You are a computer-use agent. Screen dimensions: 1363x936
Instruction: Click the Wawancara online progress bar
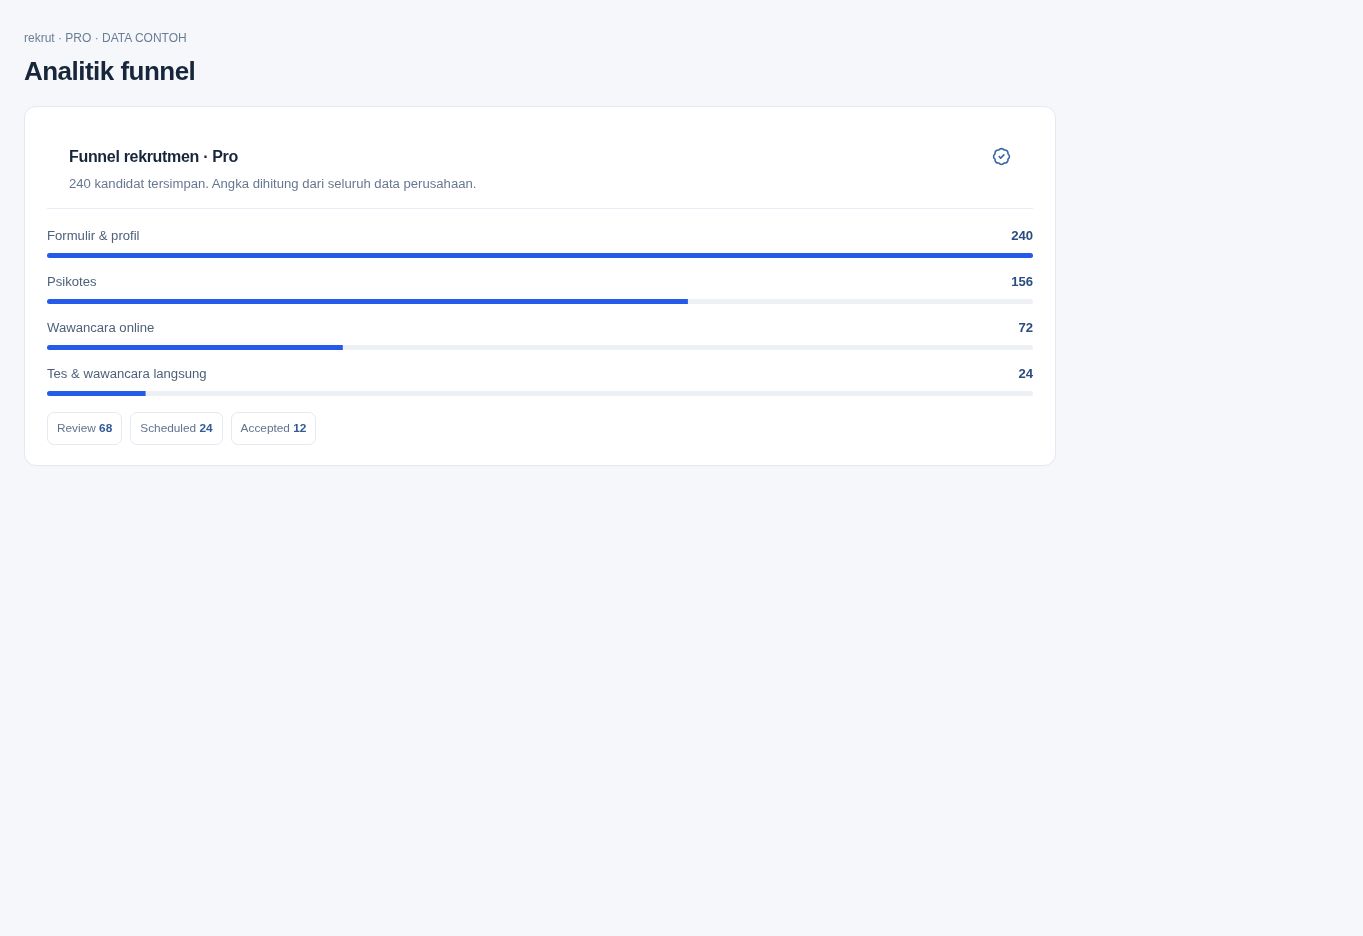[540, 348]
